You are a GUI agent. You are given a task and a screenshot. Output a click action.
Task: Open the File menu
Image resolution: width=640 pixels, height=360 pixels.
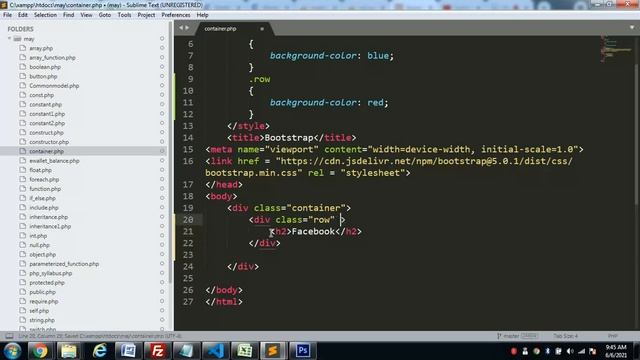7,15
